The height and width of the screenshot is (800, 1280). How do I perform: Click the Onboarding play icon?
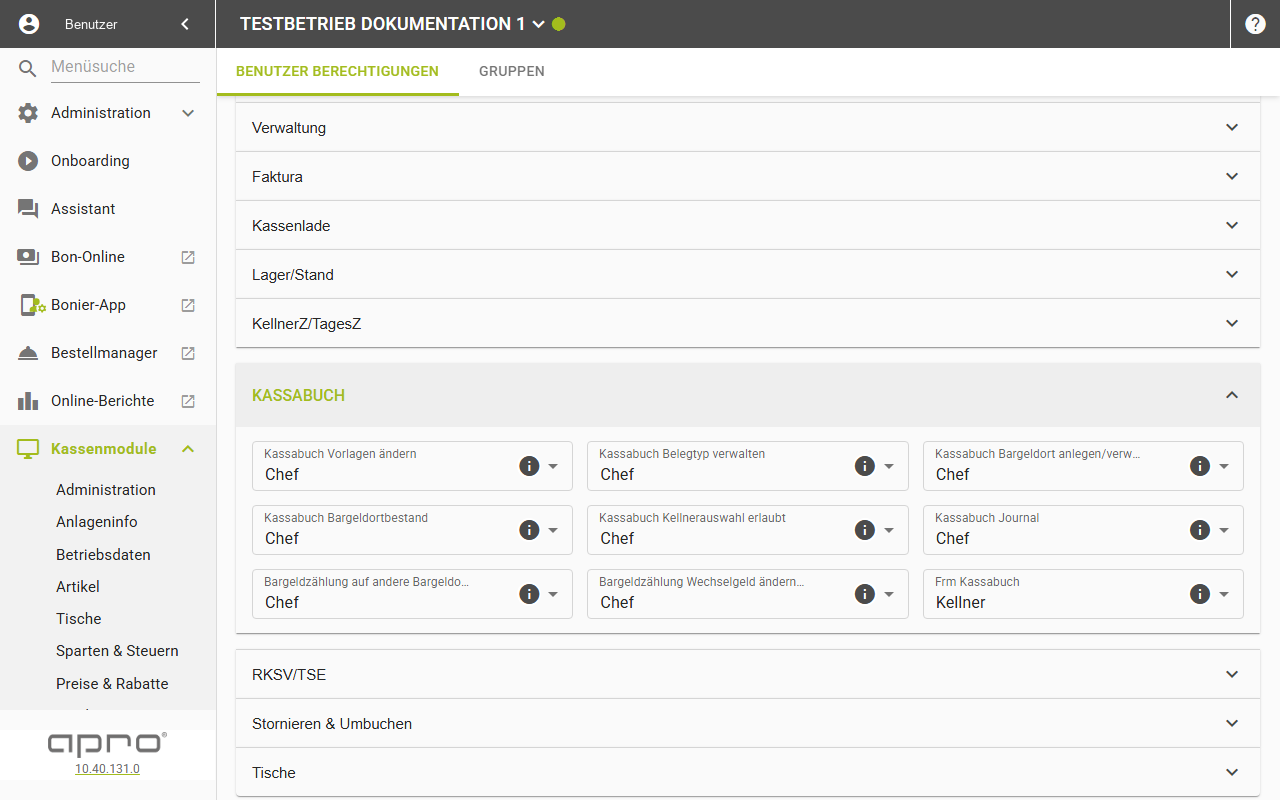click(x=28, y=161)
